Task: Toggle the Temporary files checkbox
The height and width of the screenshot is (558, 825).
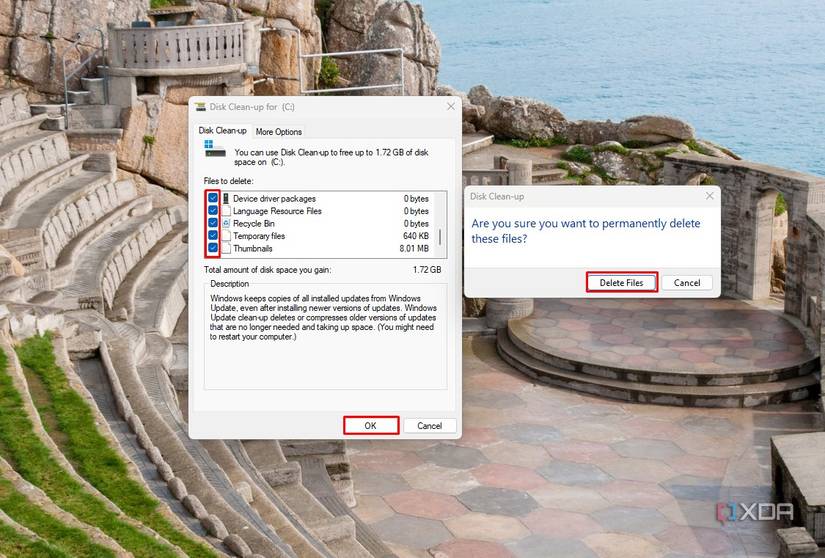Action: point(213,236)
